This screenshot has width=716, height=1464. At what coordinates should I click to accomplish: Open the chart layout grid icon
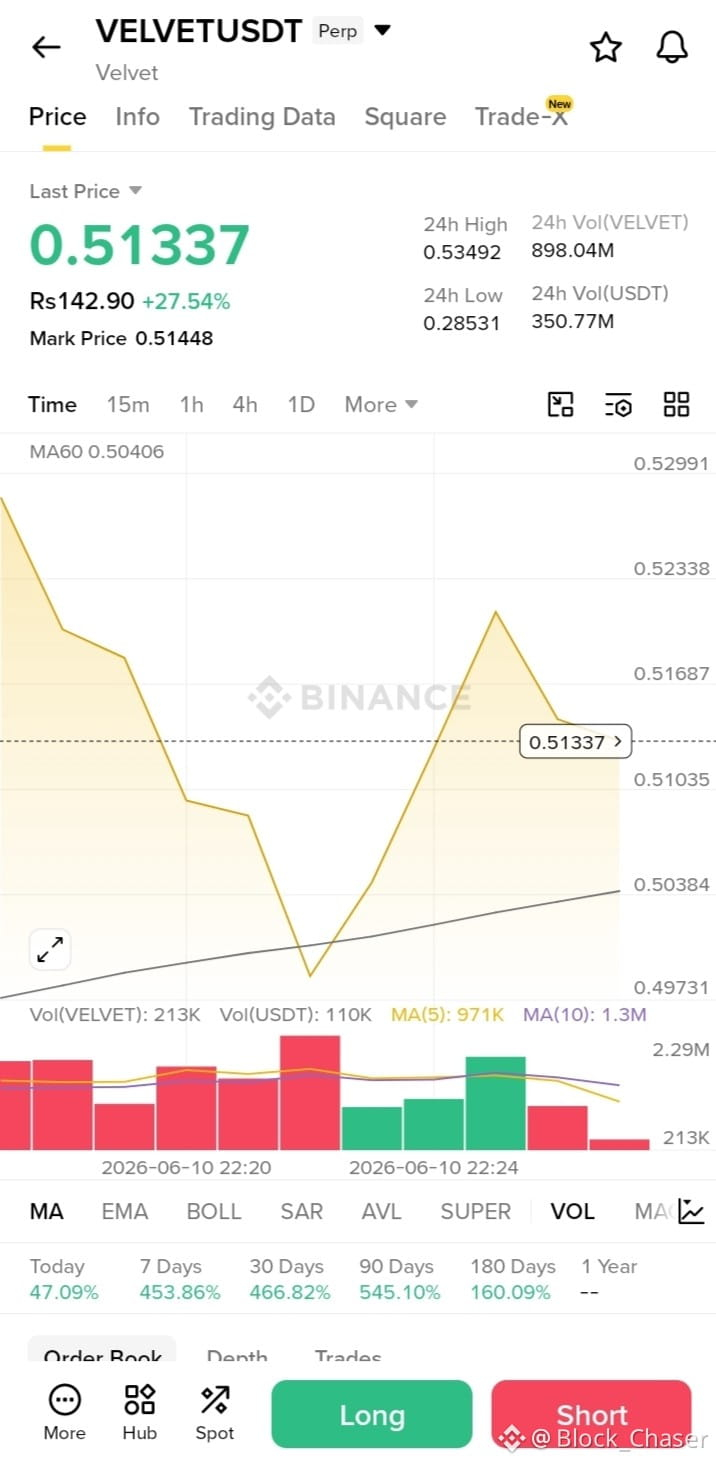677,404
